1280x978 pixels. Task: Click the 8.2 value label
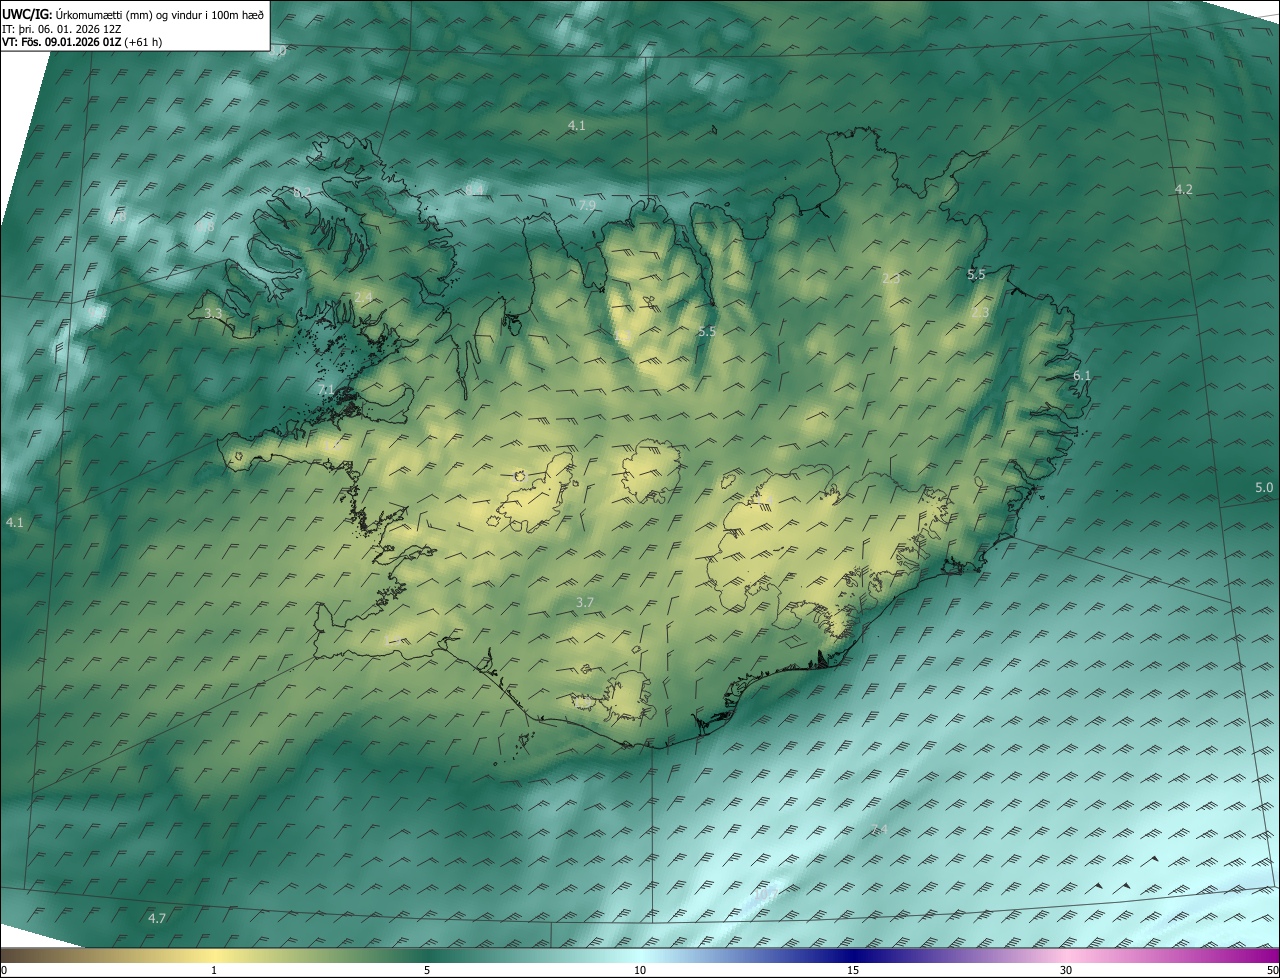(302, 192)
